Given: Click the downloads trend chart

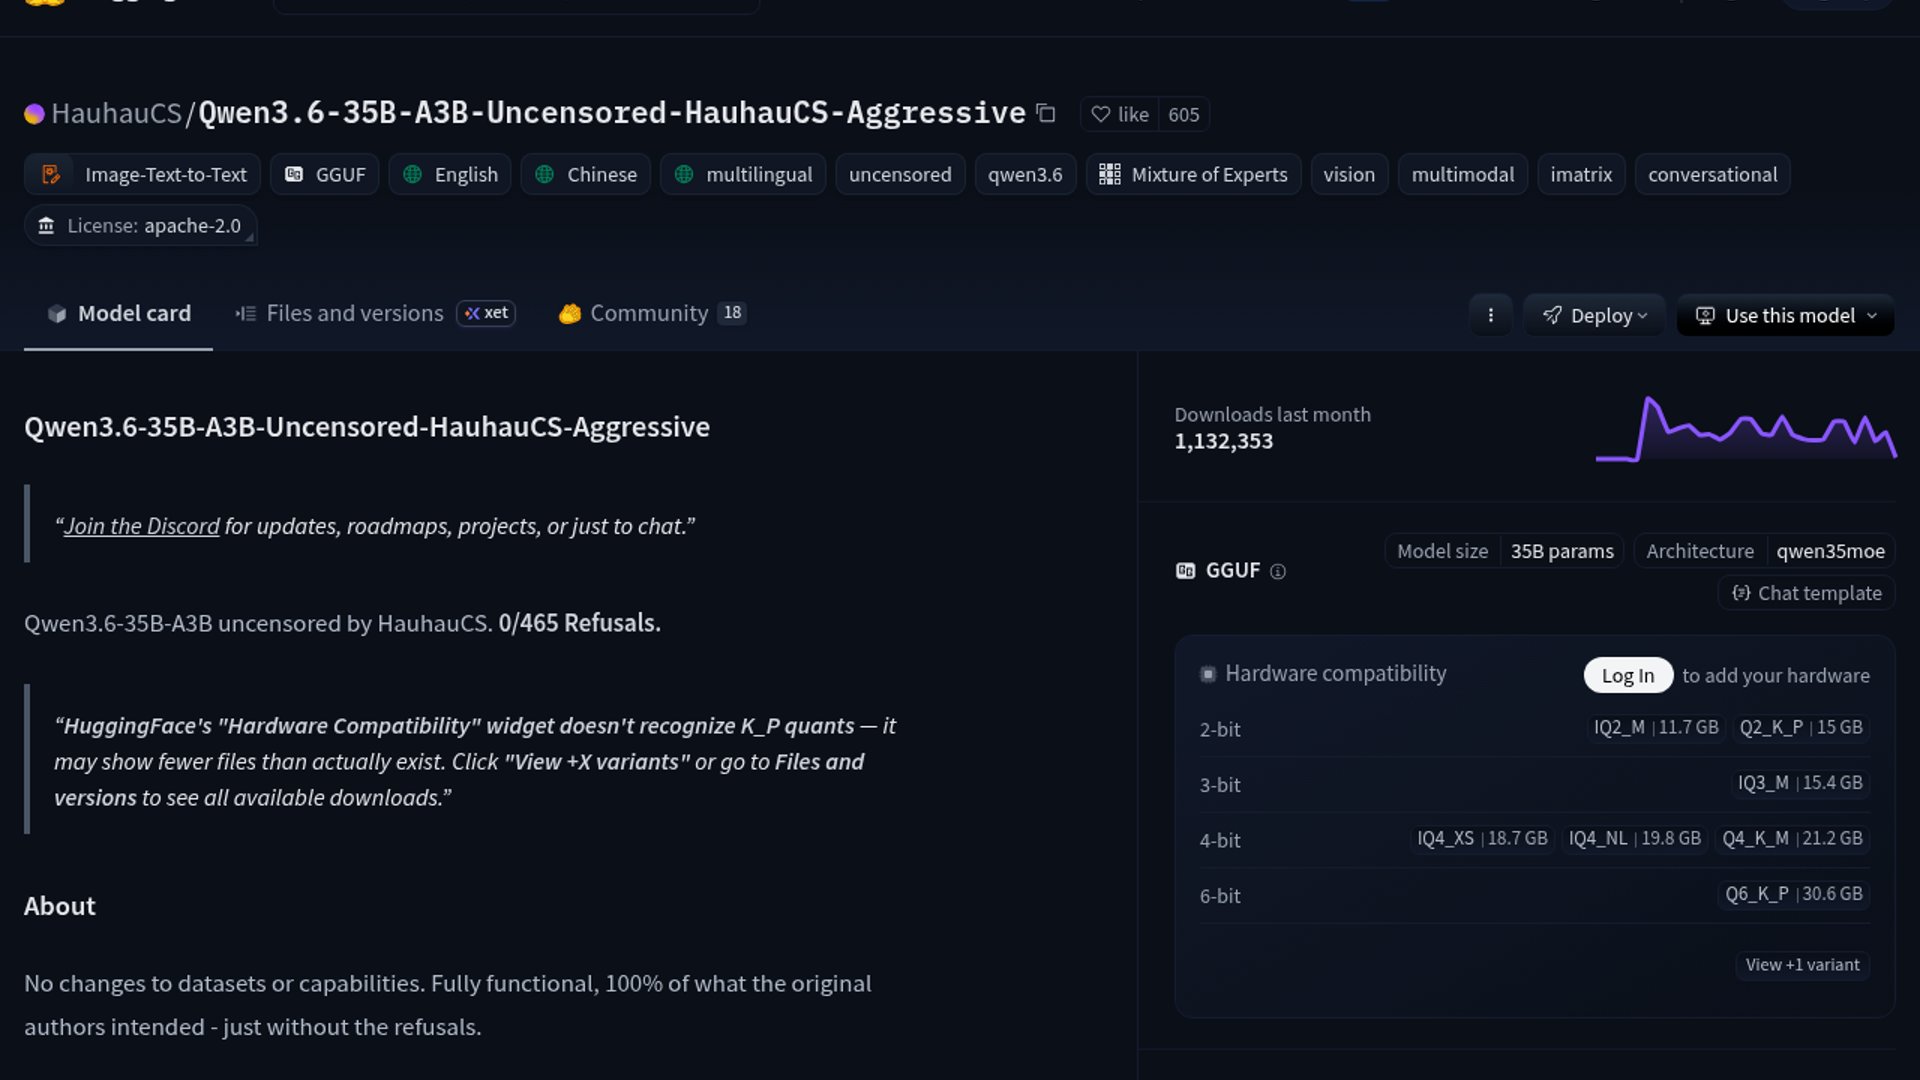Looking at the screenshot, I should (1746, 429).
